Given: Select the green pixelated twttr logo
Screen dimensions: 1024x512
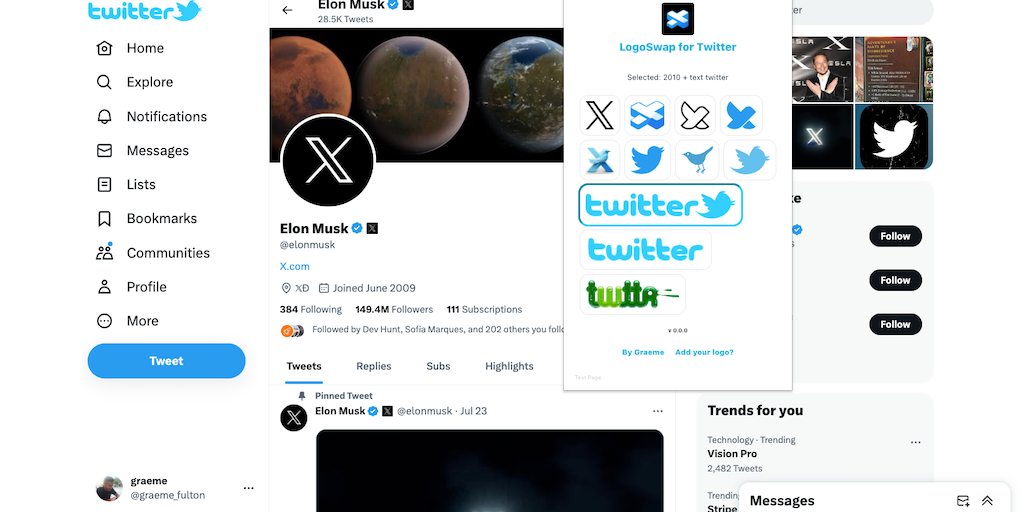Looking at the screenshot, I should [x=632, y=294].
